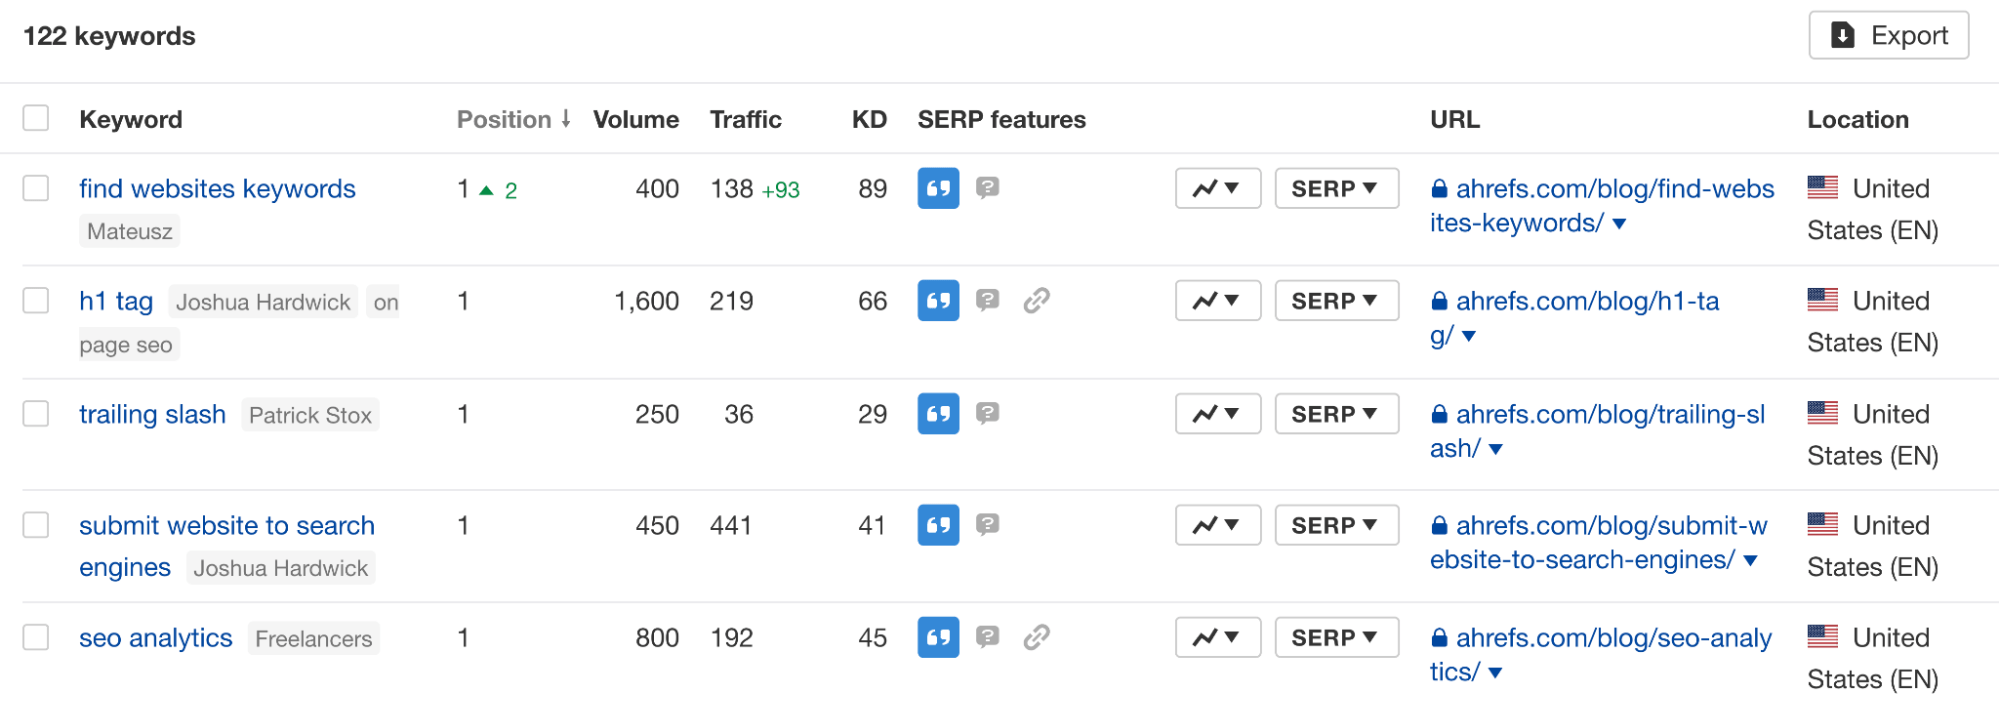The image size is (1999, 713).
Task: Click the featured snippet icon for 'find websites keywords'
Action: click(x=937, y=188)
